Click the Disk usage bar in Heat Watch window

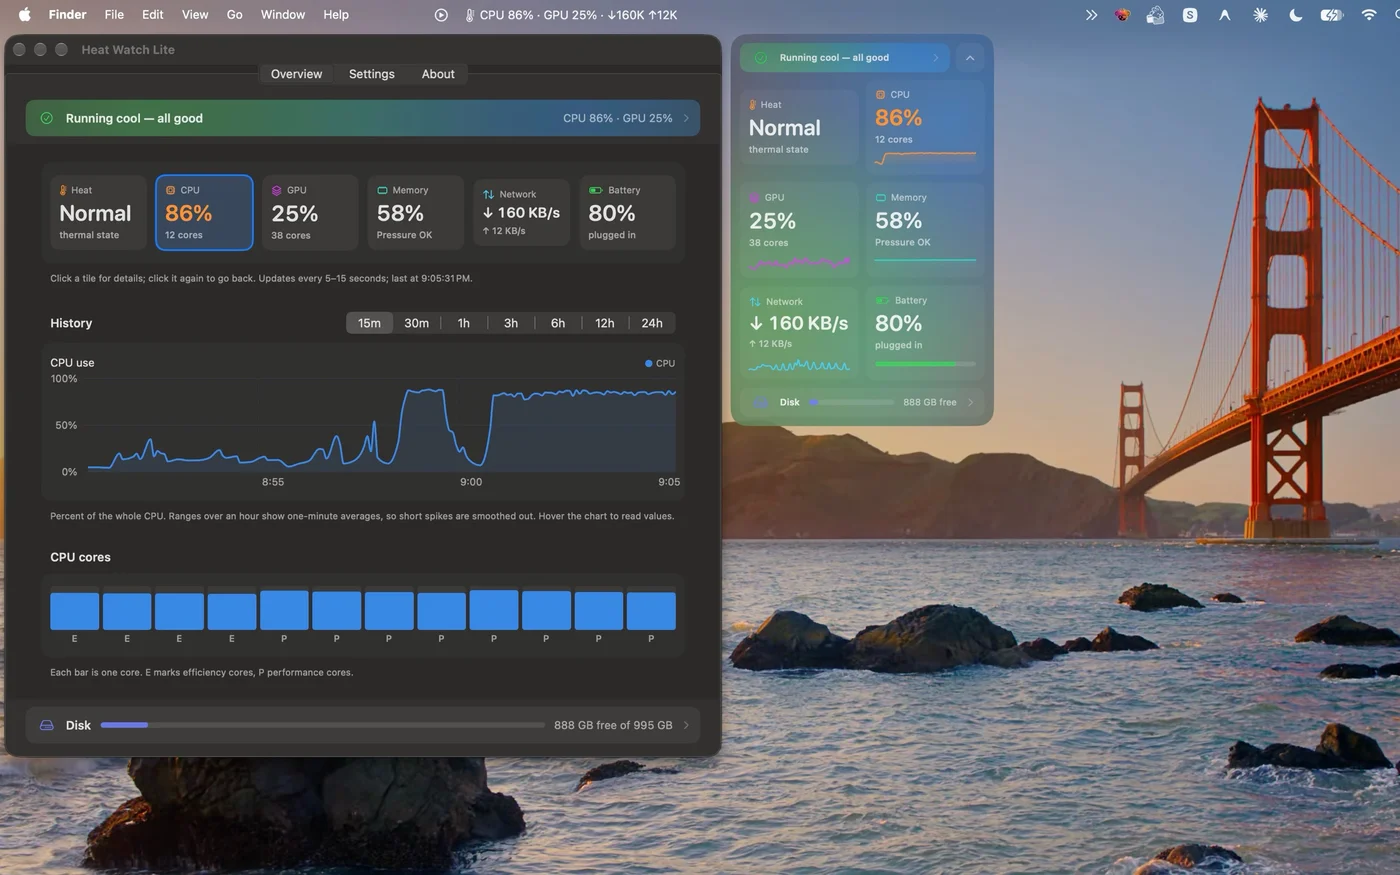322,725
